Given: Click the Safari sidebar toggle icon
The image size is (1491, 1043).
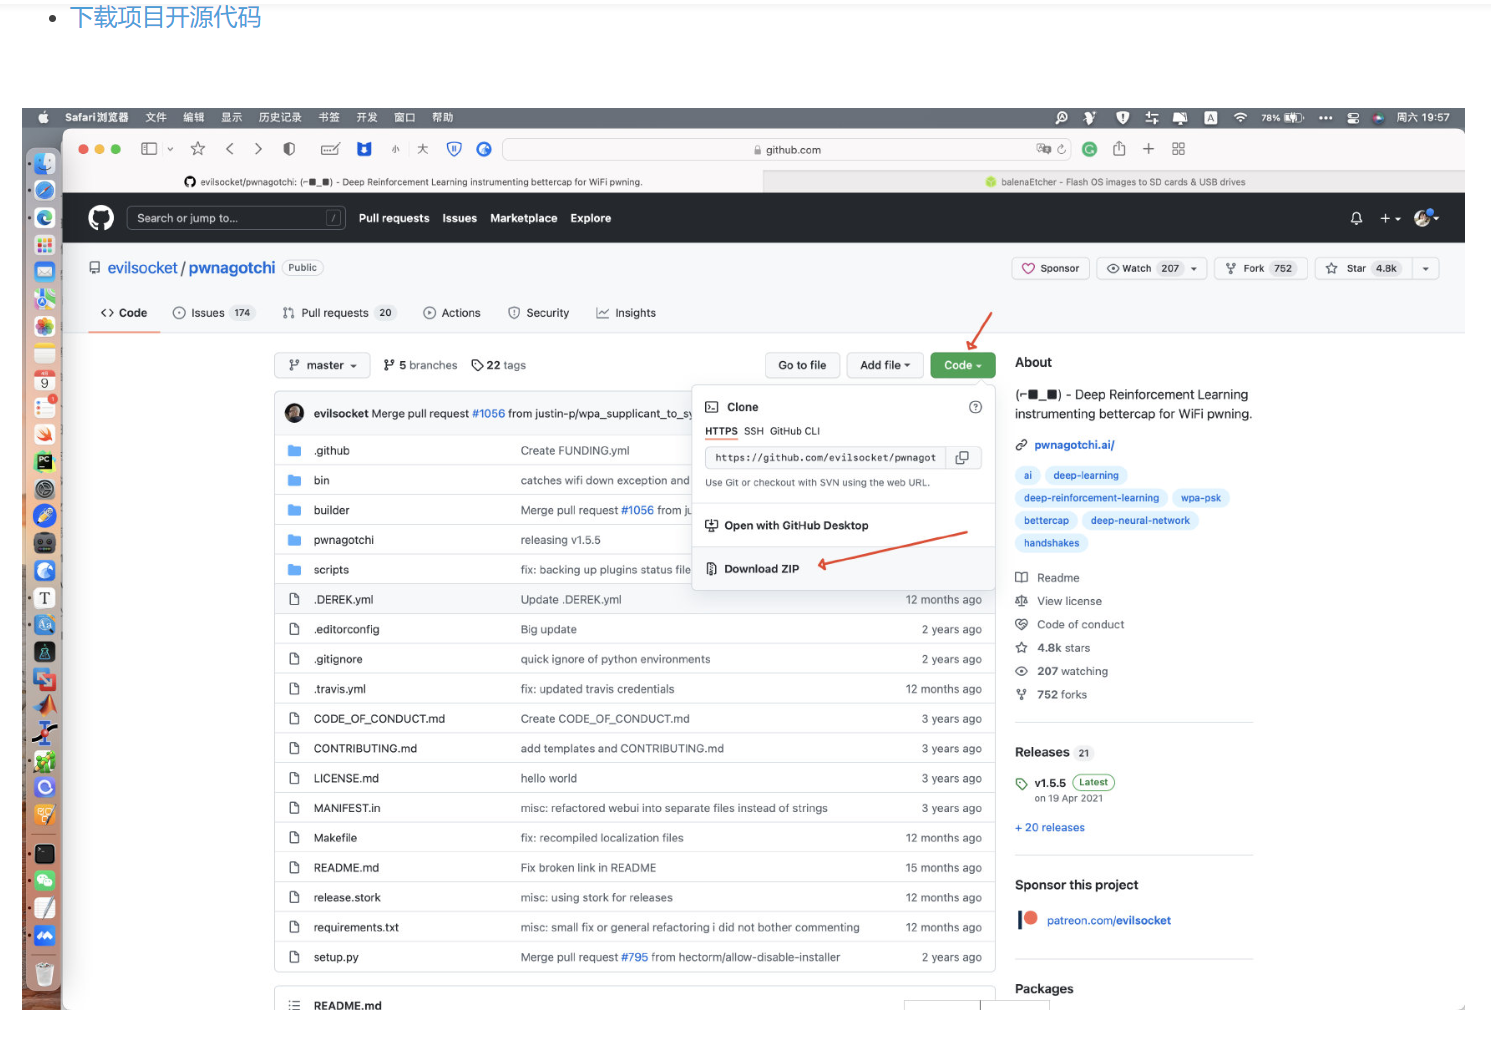Looking at the screenshot, I should tap(149, 149).
